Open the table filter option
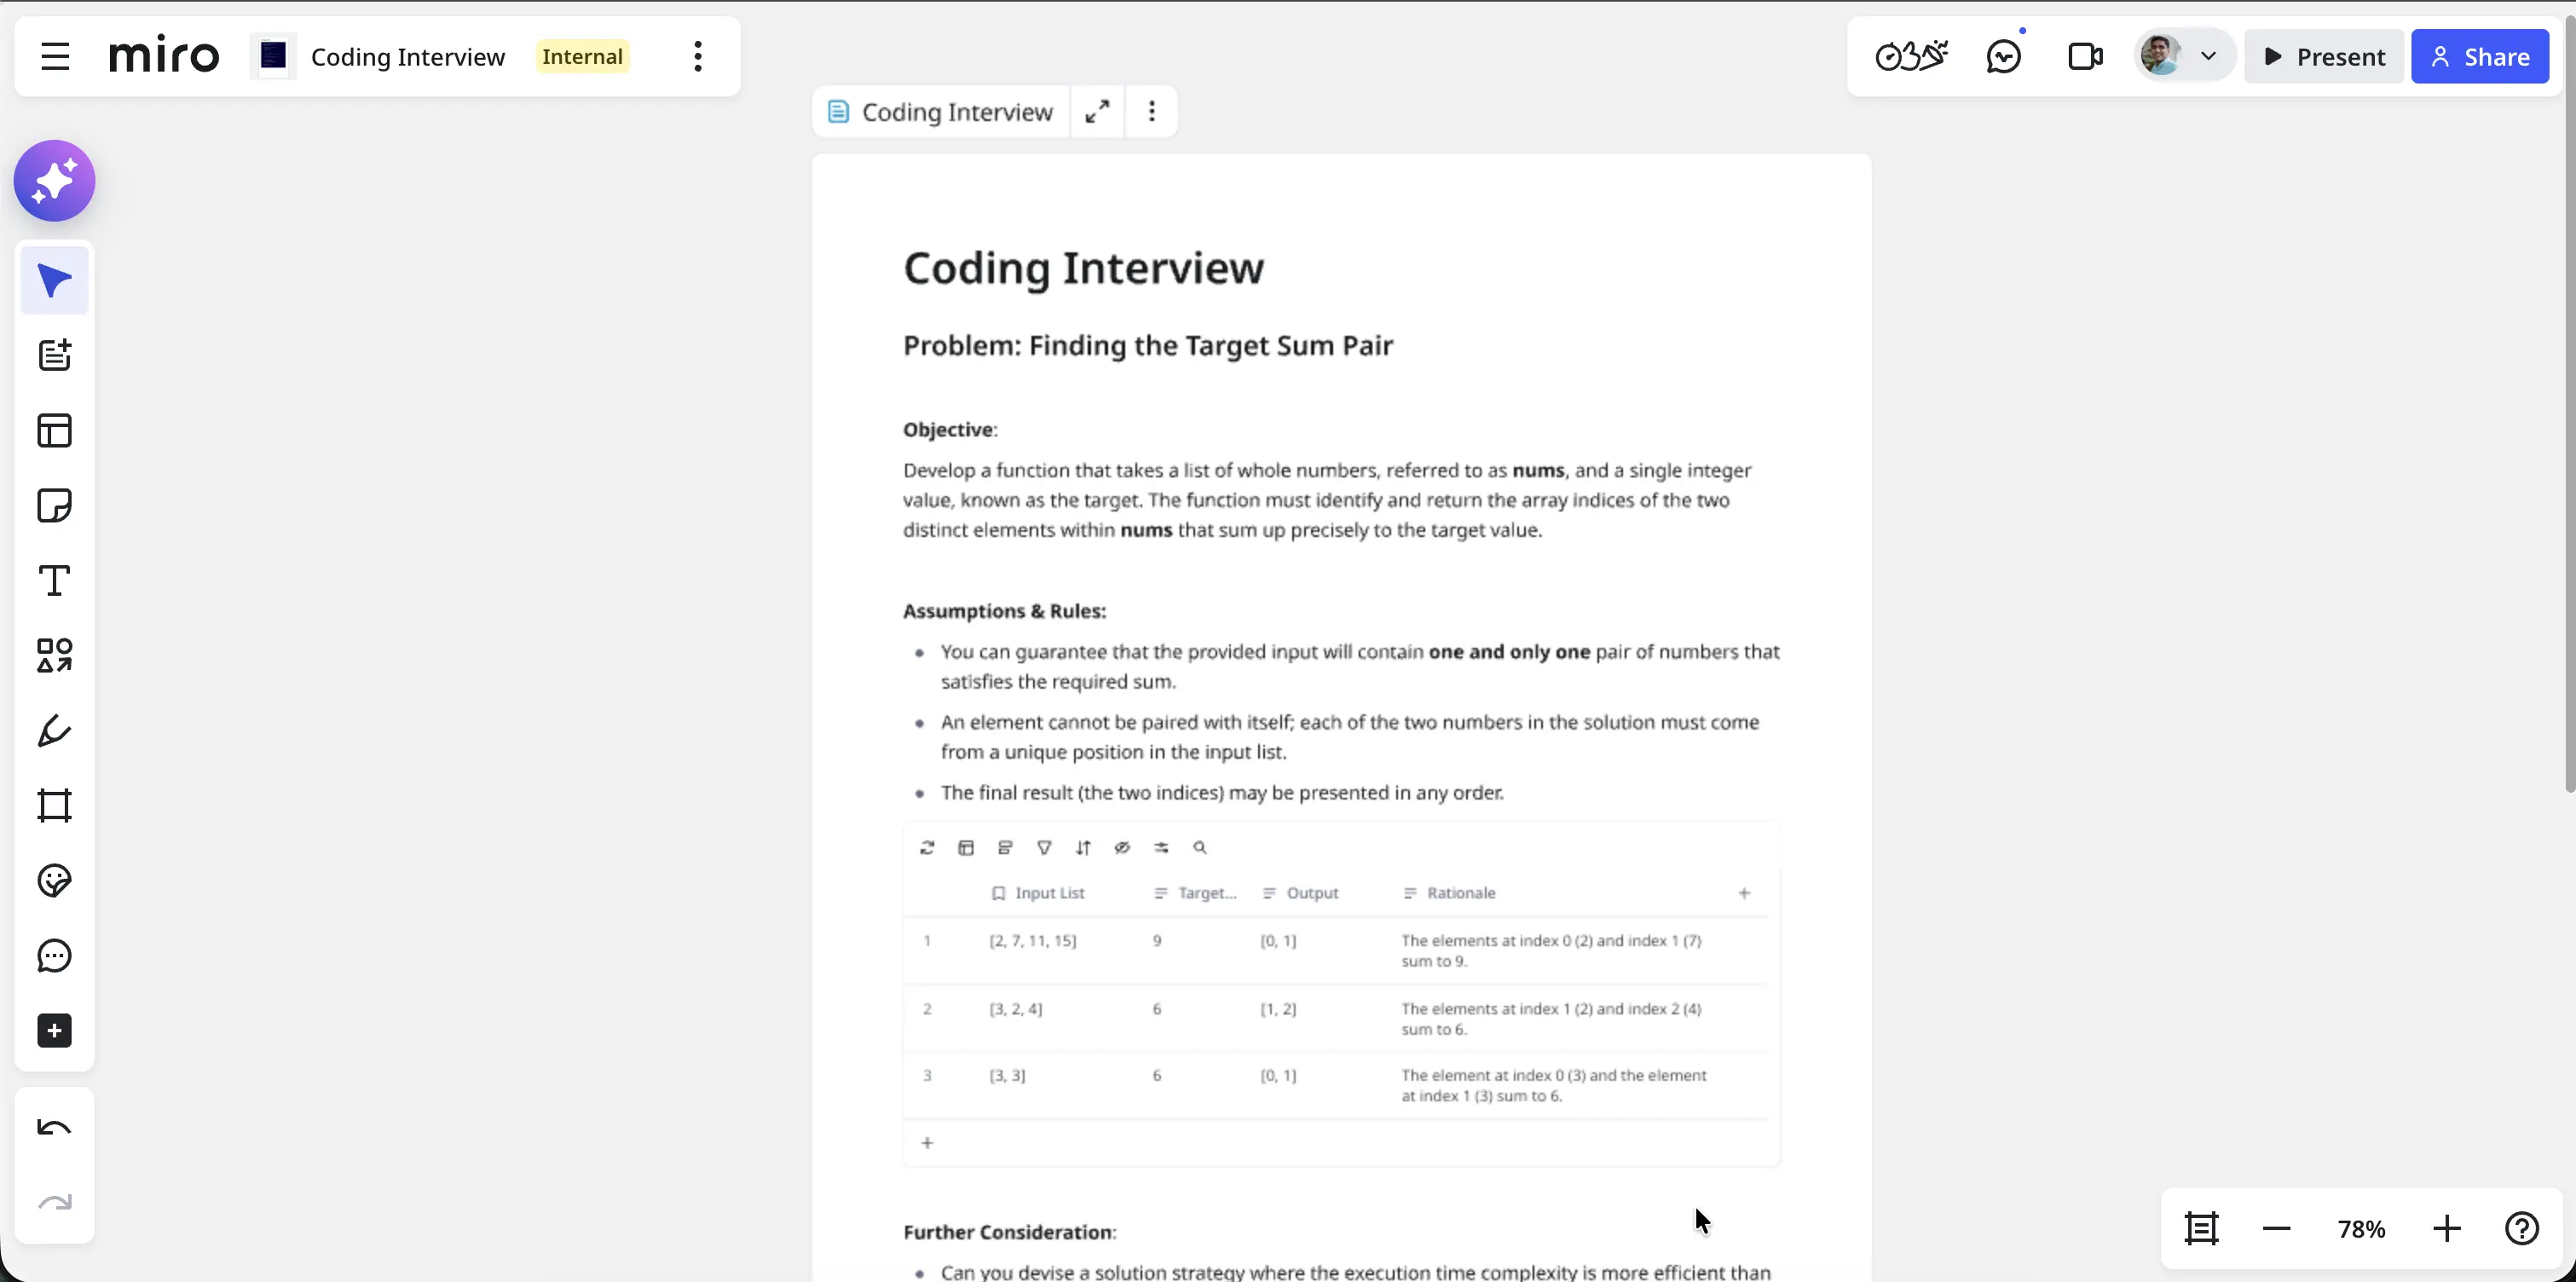 coord(1044,848)
